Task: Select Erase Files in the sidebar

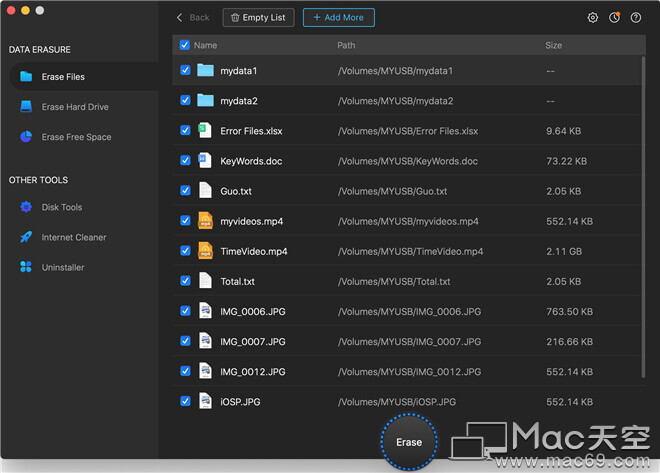Action: 84,77
